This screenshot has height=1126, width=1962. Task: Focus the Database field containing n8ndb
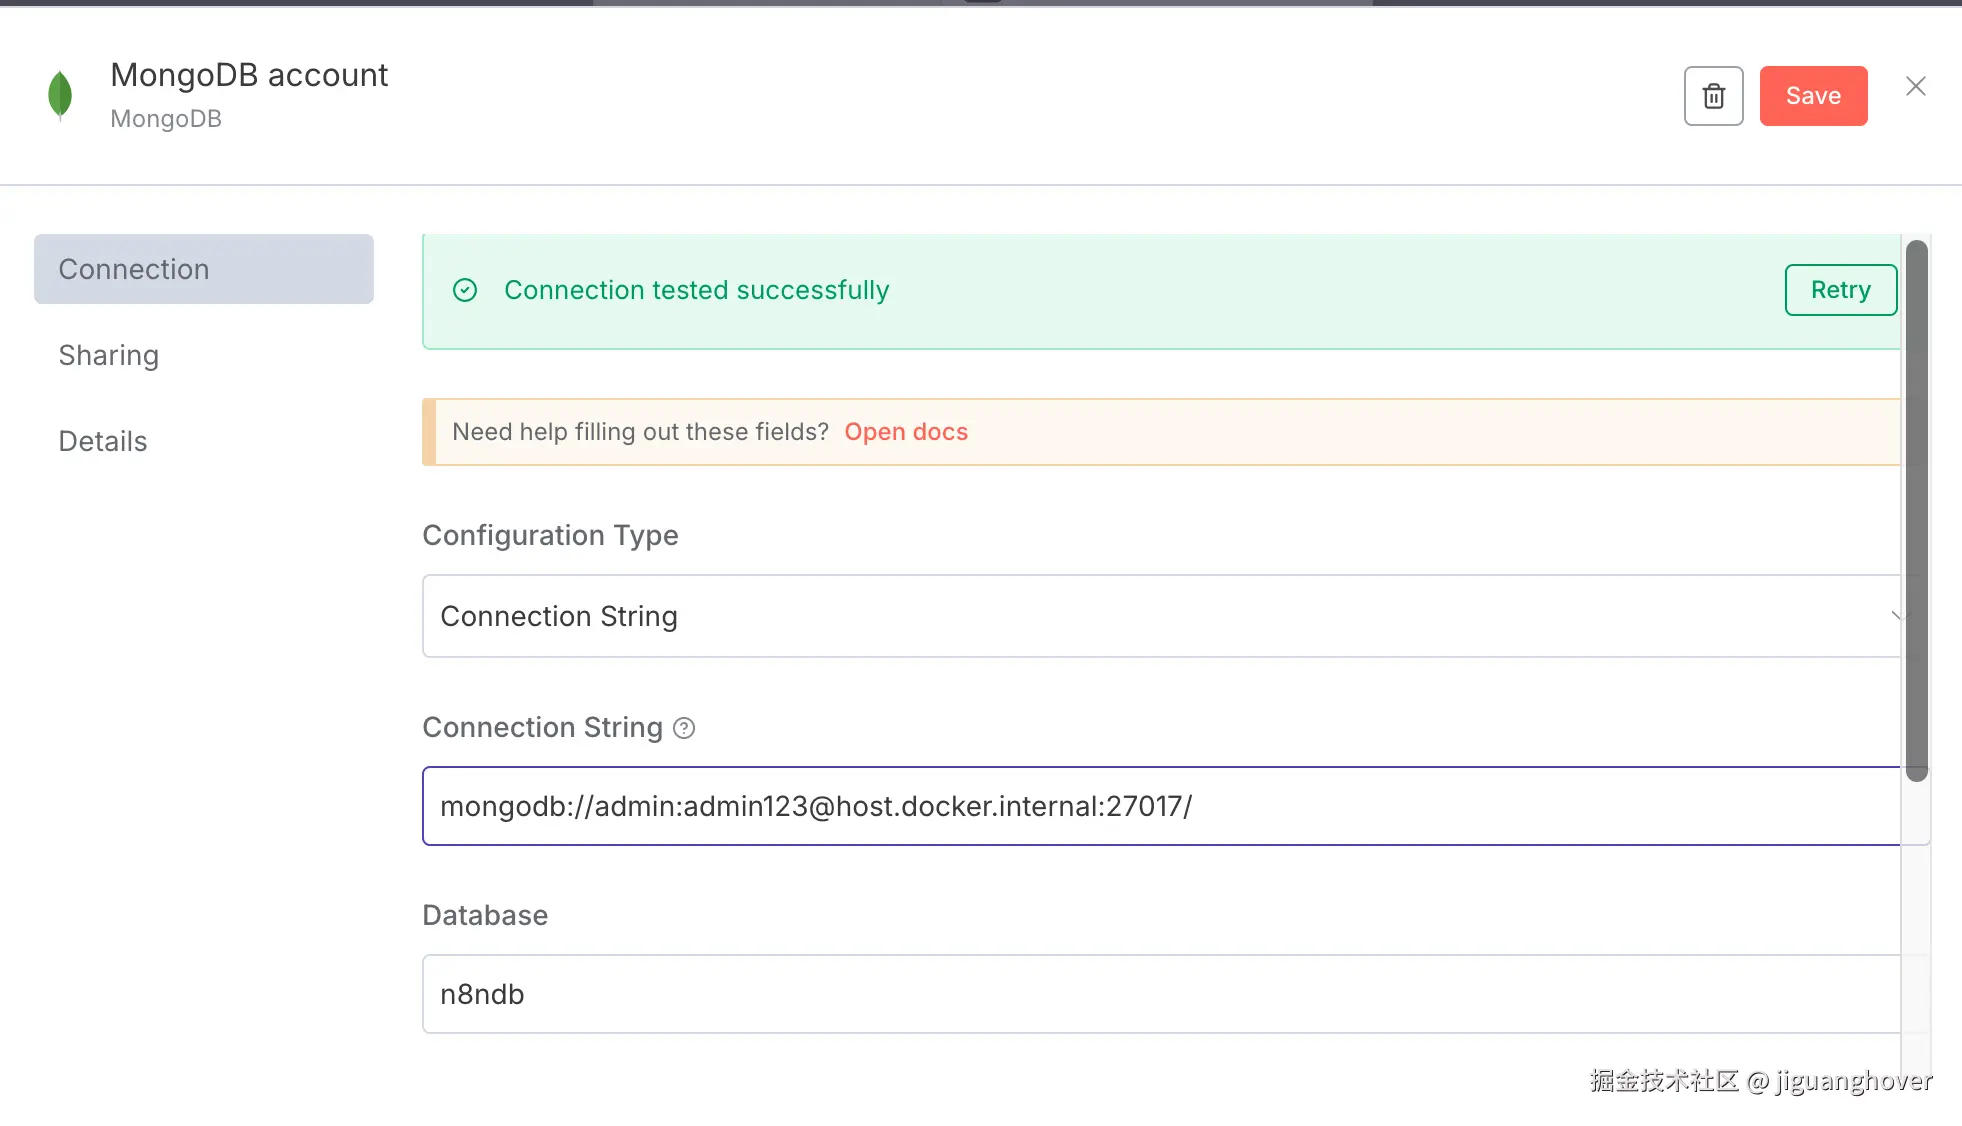point(1160,994)
